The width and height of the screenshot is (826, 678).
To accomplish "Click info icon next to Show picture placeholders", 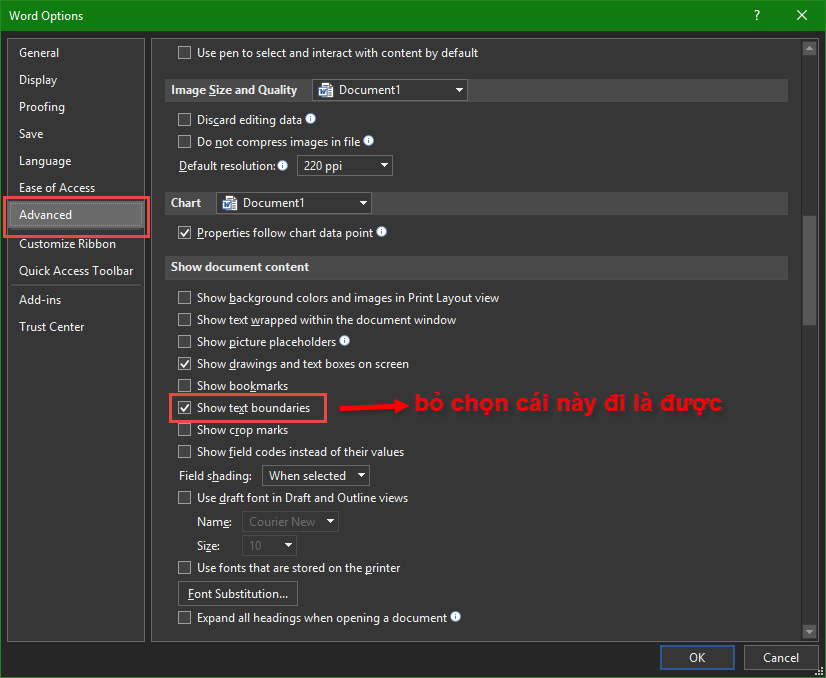I will pyautogui.click(x=345, y=341).
